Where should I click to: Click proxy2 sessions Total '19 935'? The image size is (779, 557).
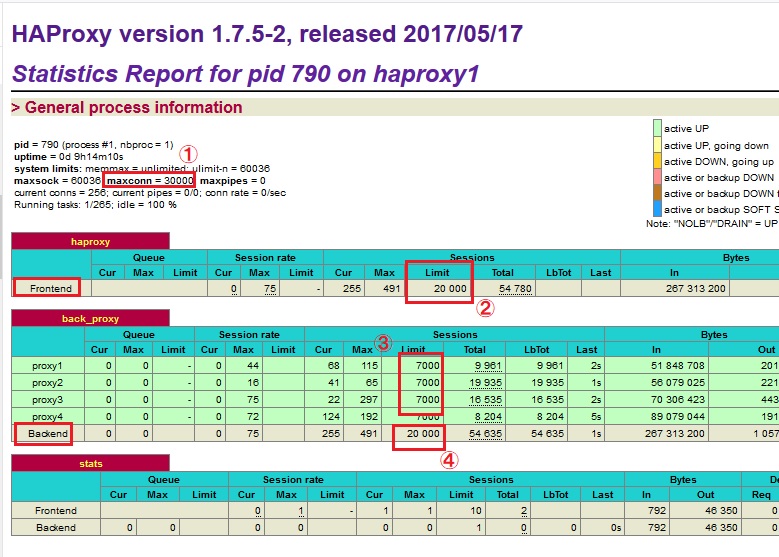click(x=485, y=383)
